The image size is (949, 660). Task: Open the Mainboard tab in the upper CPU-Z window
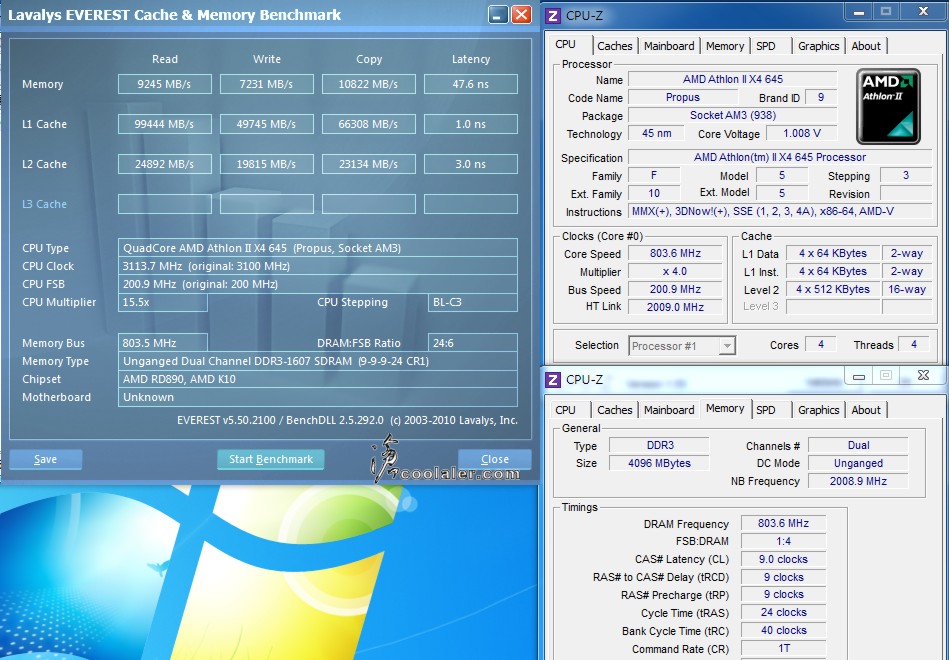669,46
